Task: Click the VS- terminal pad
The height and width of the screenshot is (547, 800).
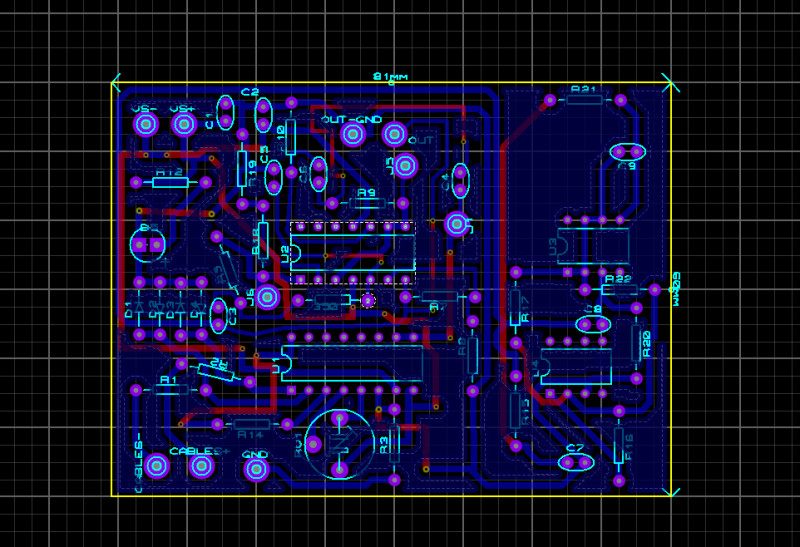Action: (146, 124)
